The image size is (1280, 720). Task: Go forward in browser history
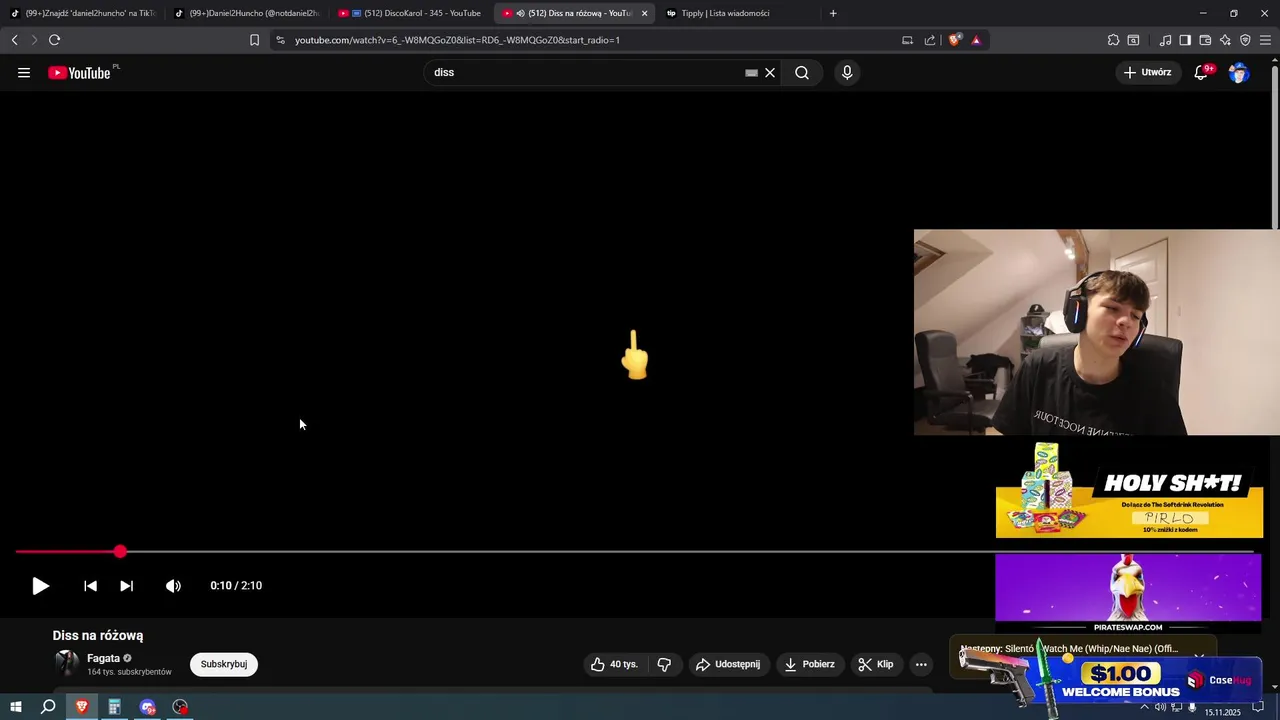point(34,40)
